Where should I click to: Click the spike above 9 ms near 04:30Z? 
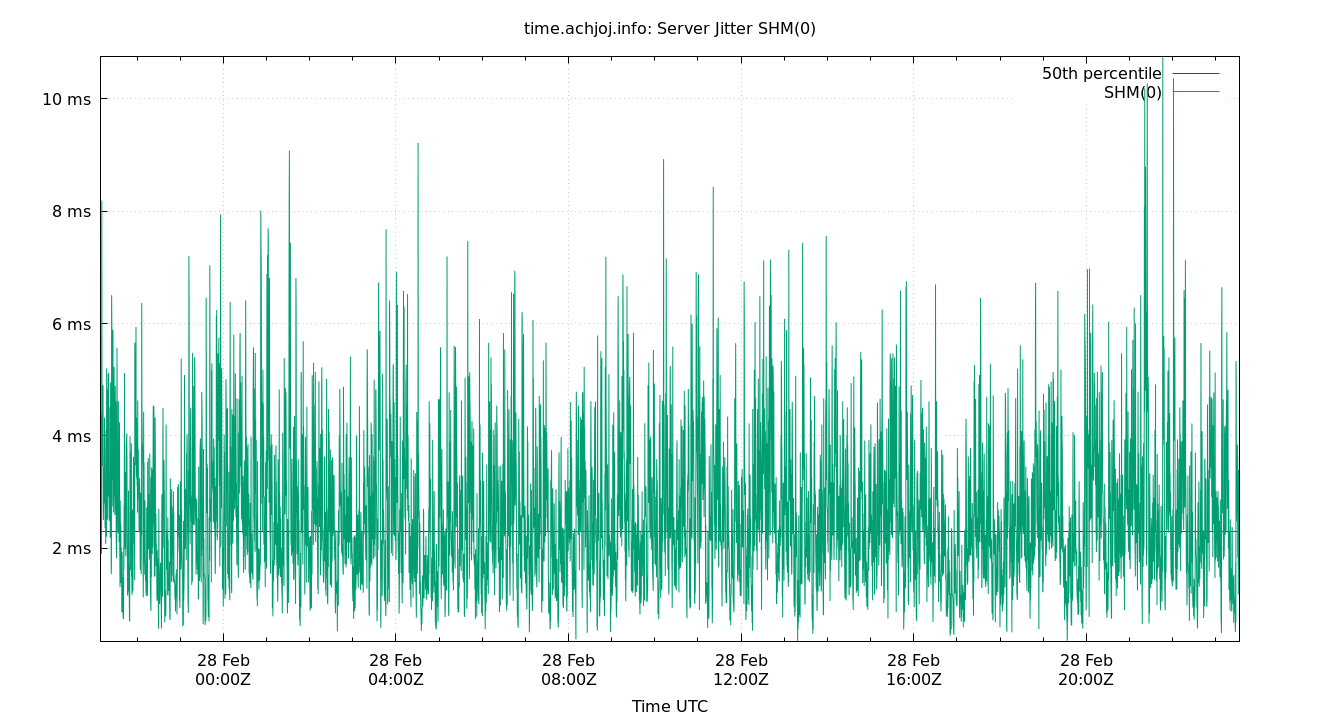(x=420, y=145)
